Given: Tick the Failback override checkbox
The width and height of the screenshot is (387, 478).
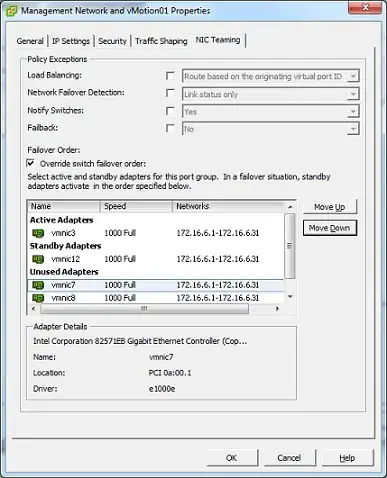Looking at the screenshot, I should click(x=170, y=128).
